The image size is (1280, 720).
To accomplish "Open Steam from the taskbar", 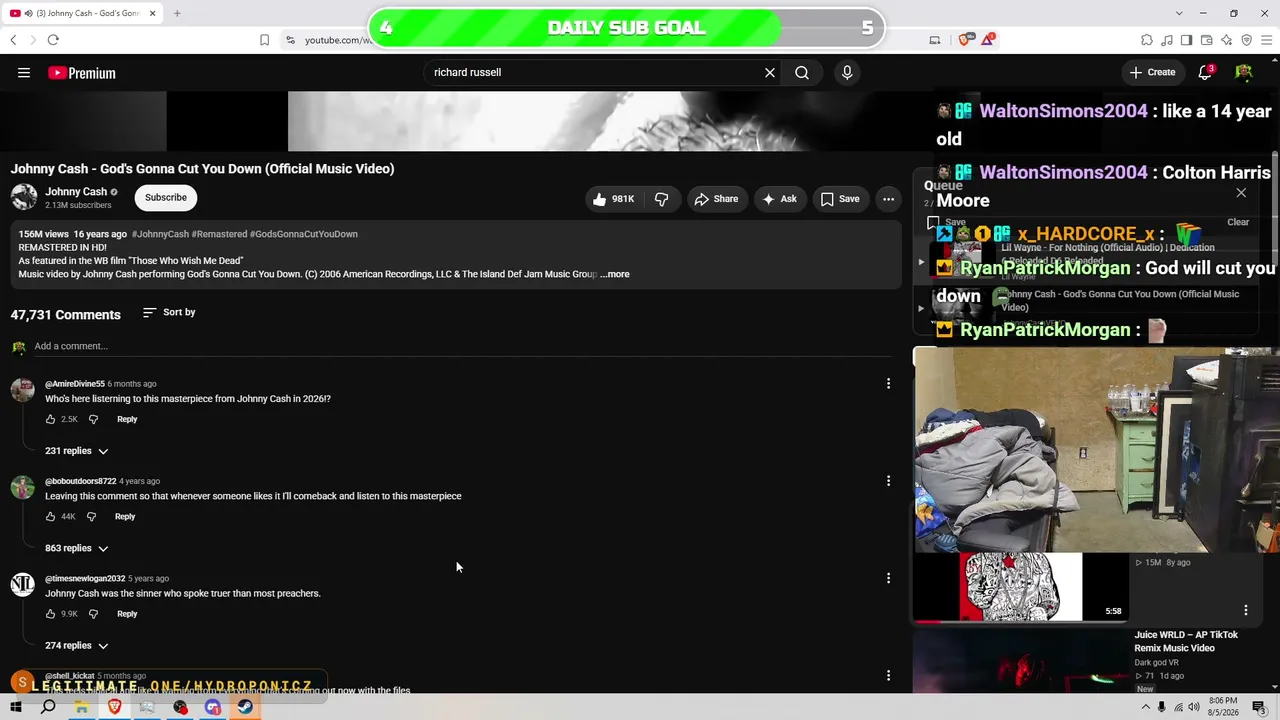I will [245, 707].
